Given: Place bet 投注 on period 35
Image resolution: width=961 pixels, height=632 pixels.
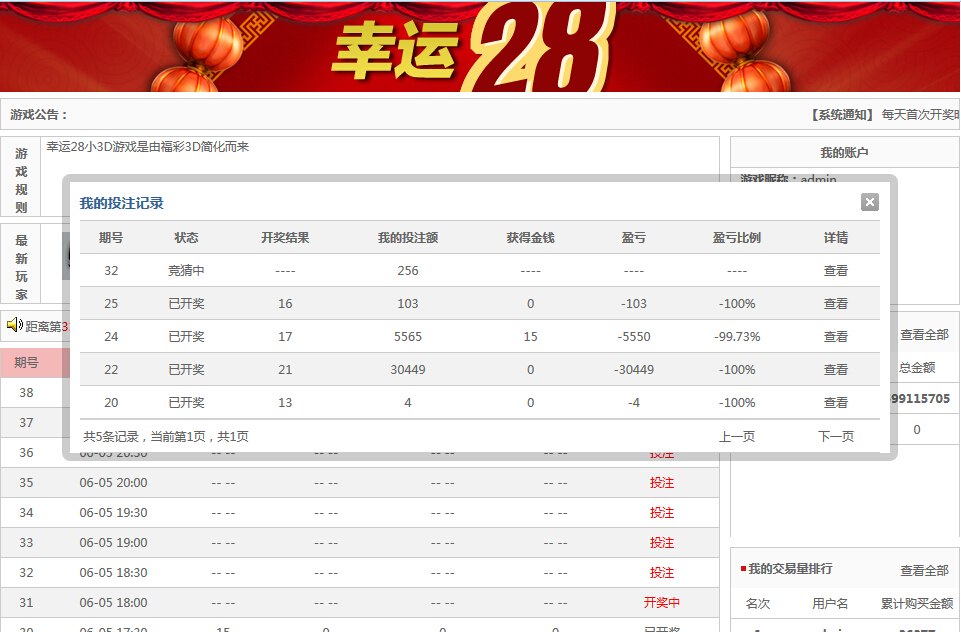Looking at the screenshot, I should pos(662,482).
